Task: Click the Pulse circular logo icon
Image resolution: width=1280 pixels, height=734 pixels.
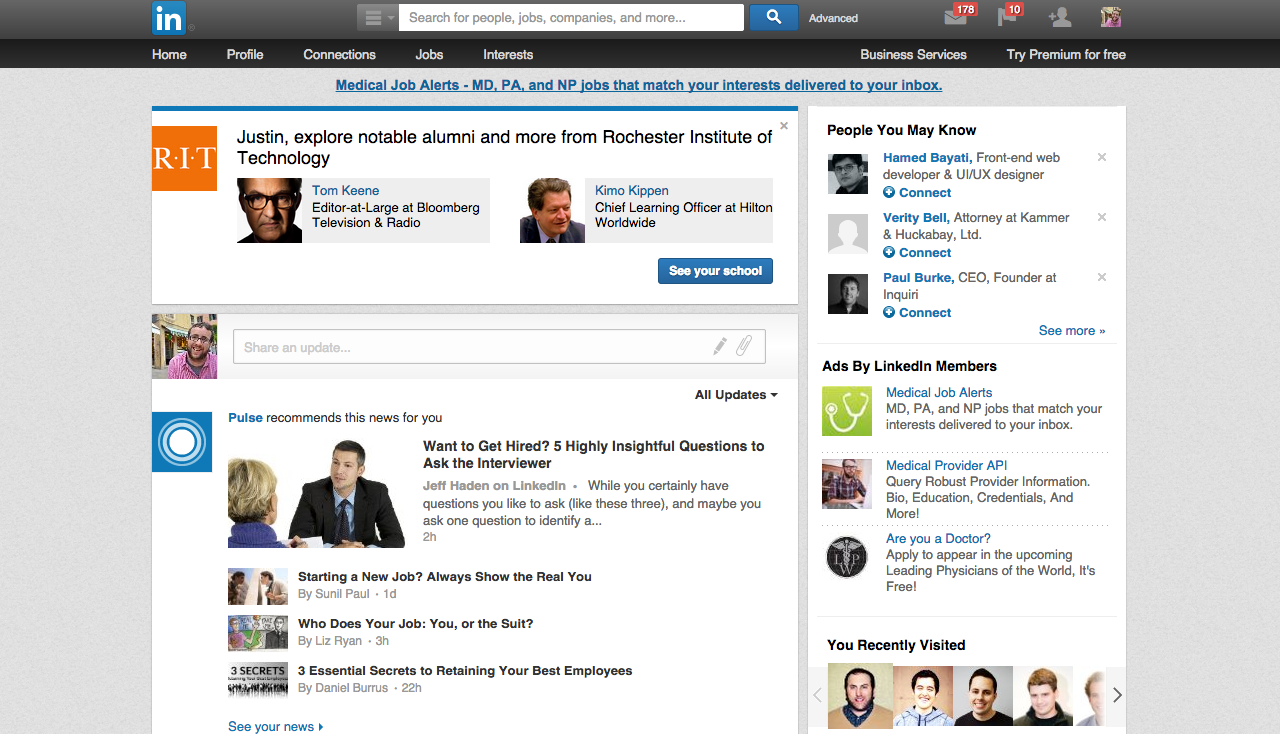Action: tap(182, 442)
